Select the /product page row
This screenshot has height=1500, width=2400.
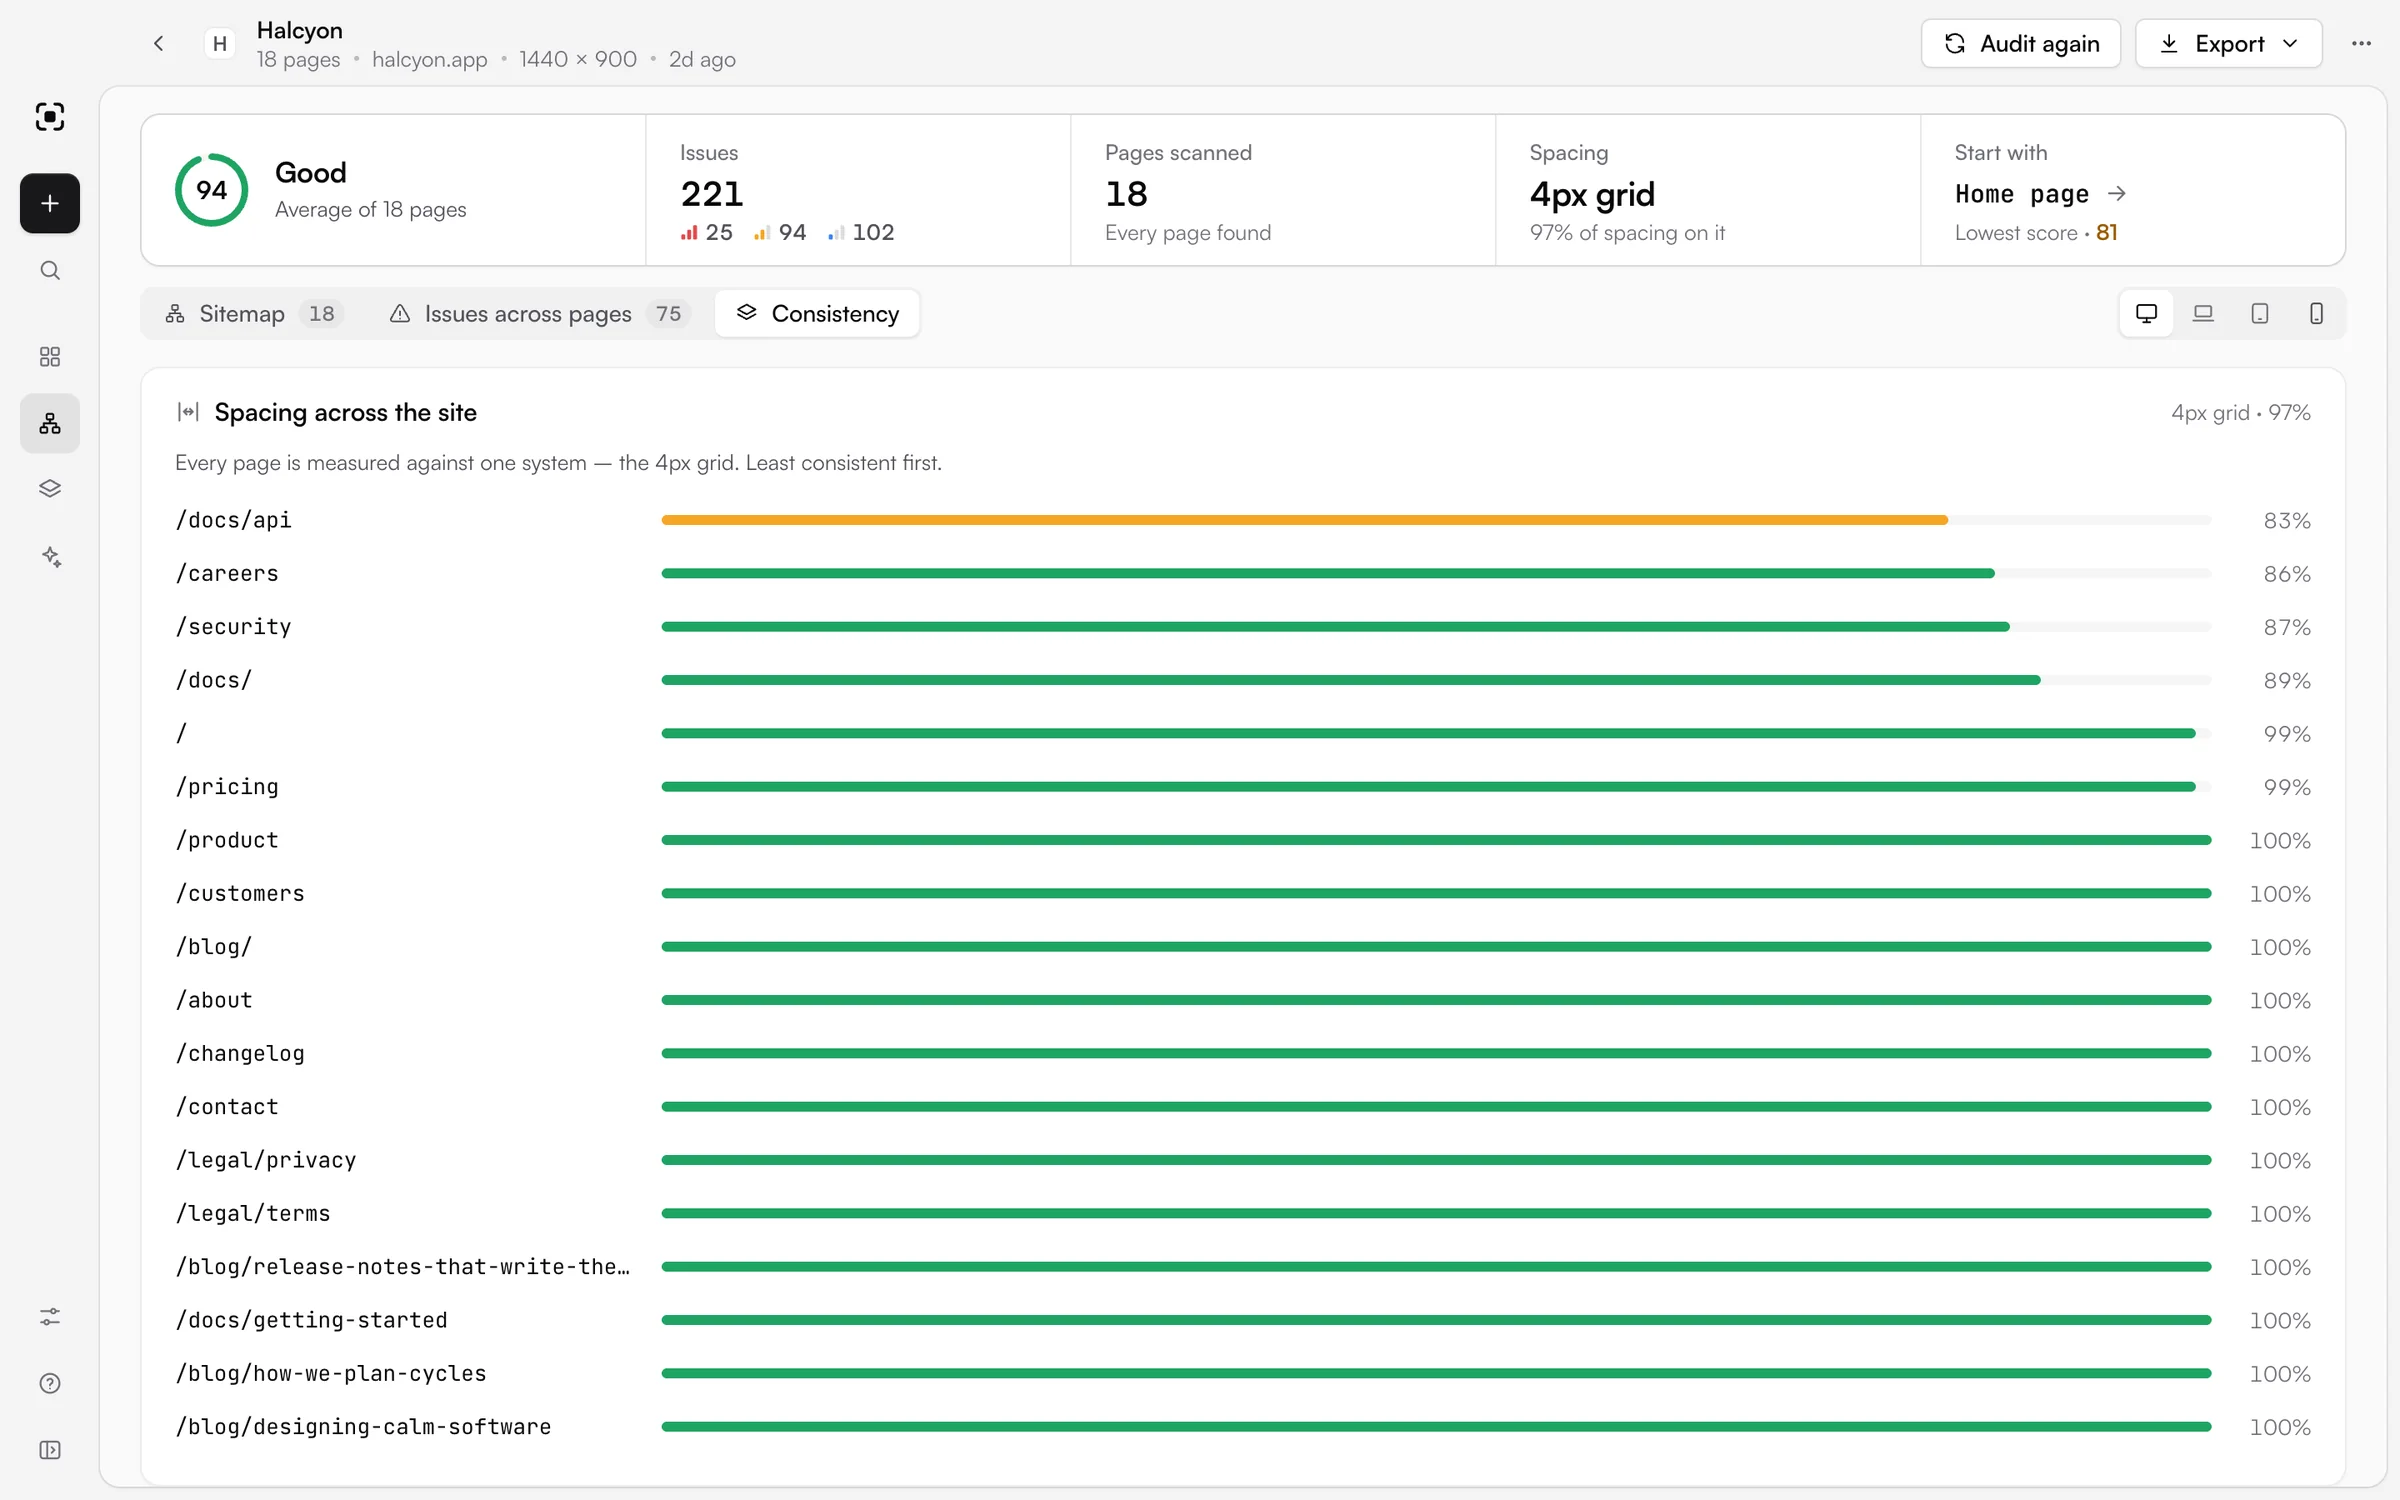(1243, 840)
